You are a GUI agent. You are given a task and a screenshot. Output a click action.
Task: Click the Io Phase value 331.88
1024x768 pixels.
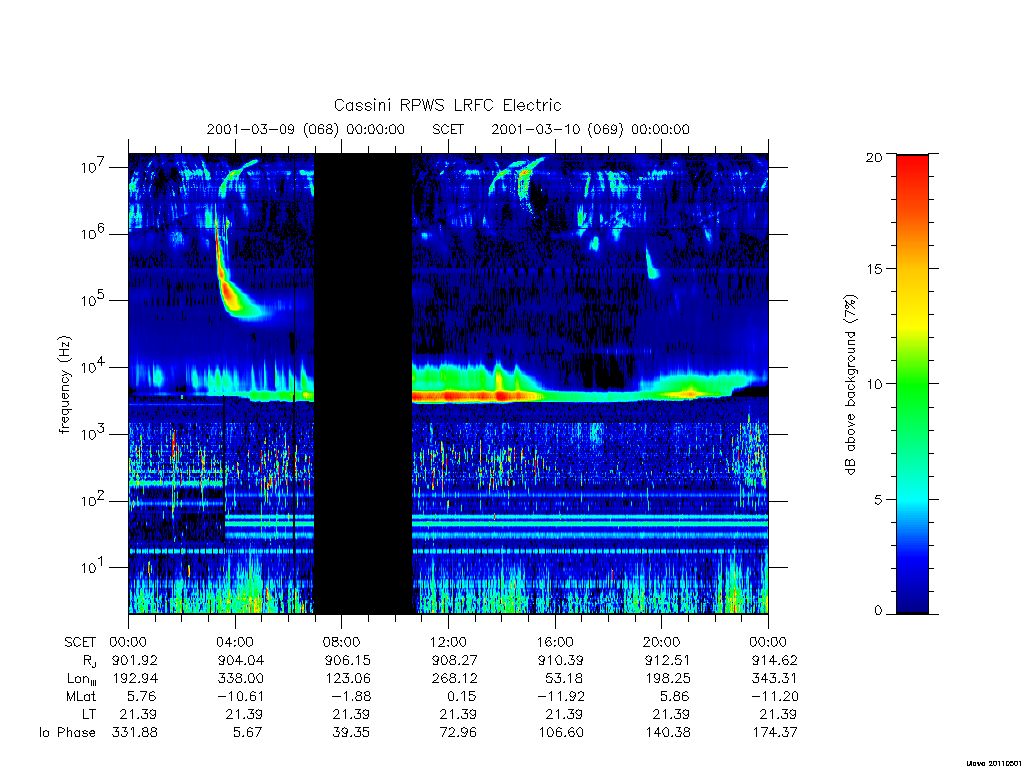[x=135, y=732]
